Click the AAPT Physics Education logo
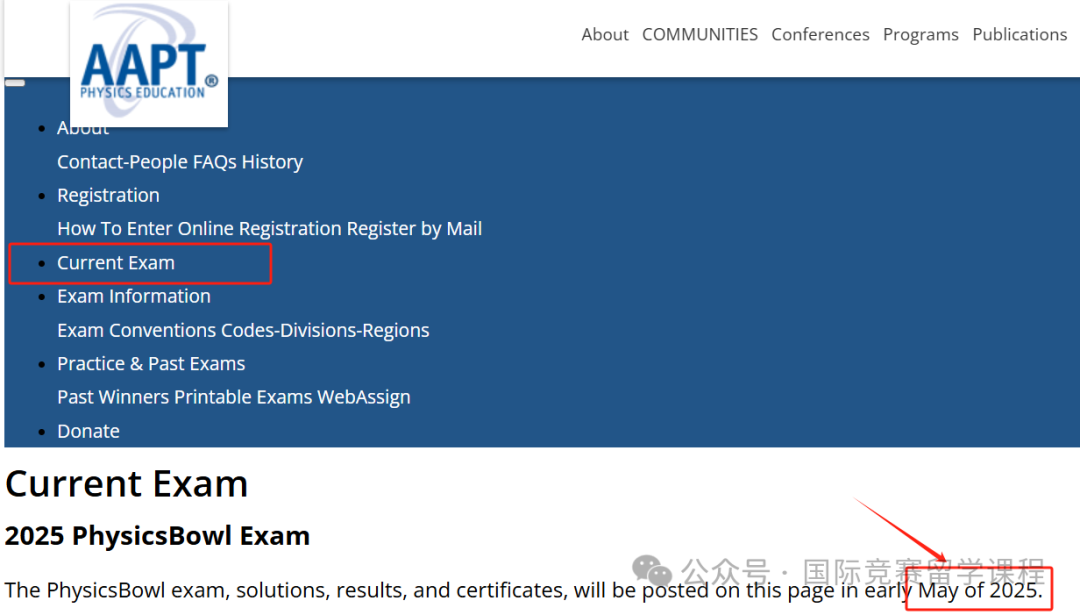The image size is (1080, 615). coord(149,64)
